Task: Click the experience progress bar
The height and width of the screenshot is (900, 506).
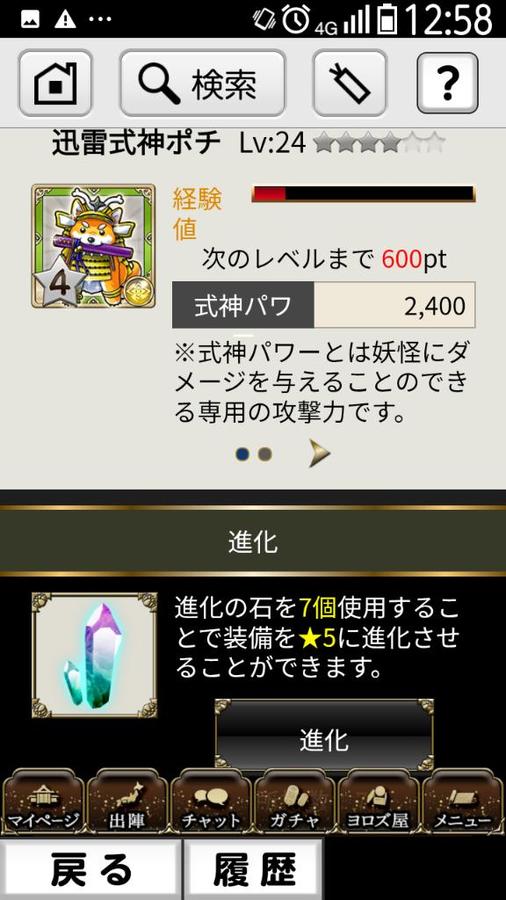Action: [364, 193]
